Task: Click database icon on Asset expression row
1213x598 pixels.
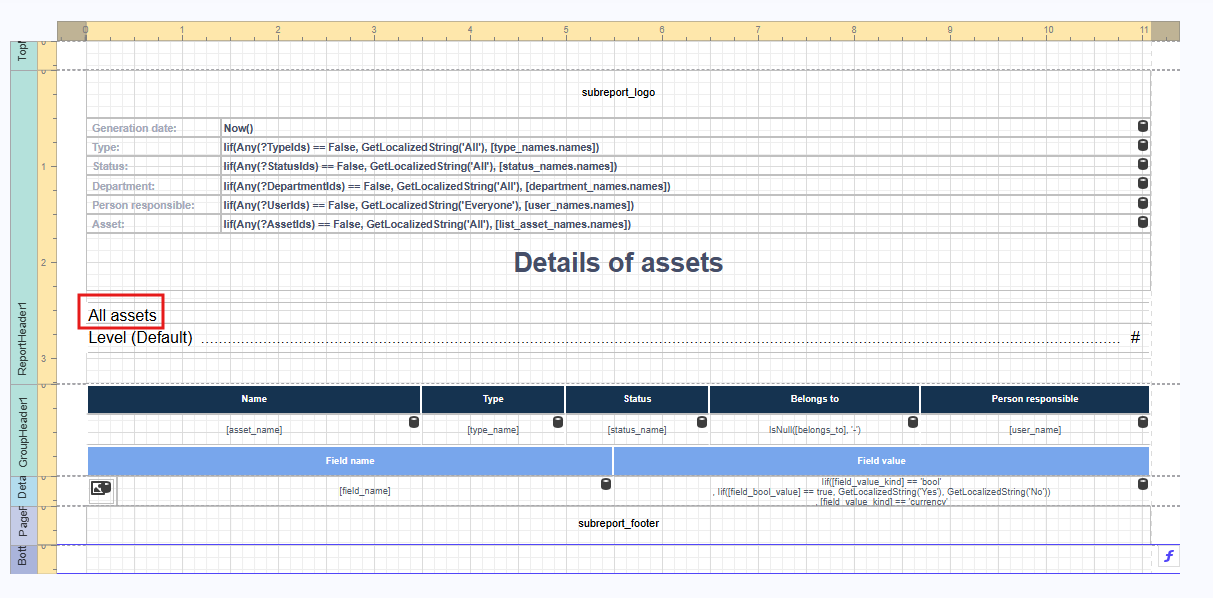Action: [x=1142, y=224]
